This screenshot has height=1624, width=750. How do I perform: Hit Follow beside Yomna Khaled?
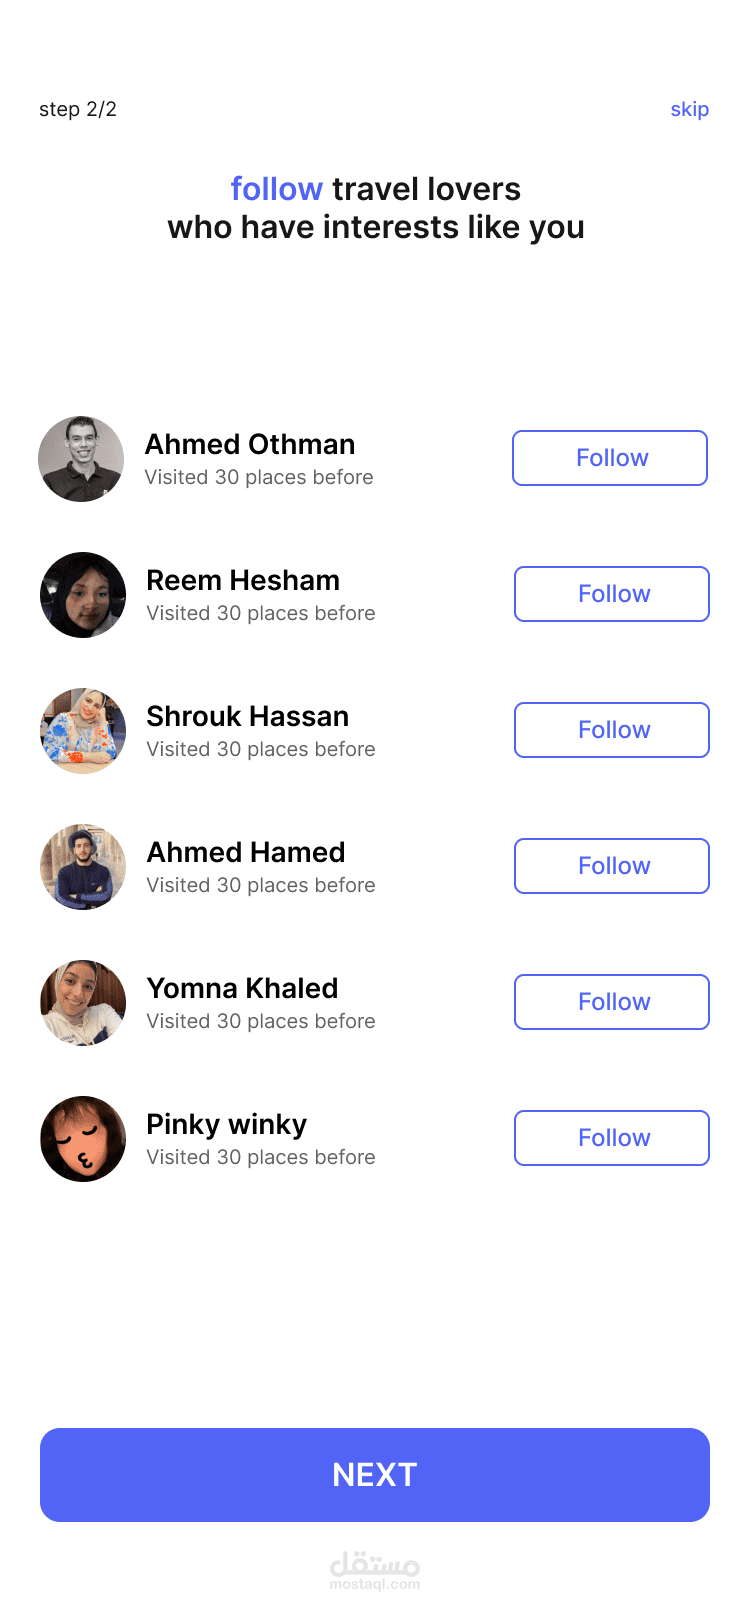612,1002
